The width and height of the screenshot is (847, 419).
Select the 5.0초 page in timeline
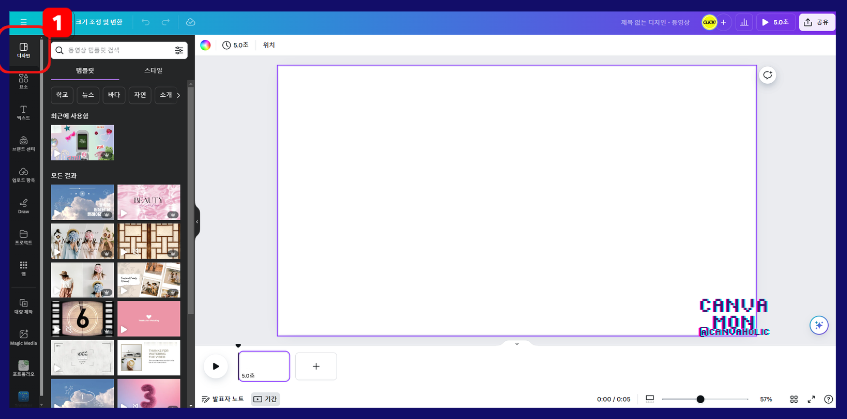click(264, 366)
